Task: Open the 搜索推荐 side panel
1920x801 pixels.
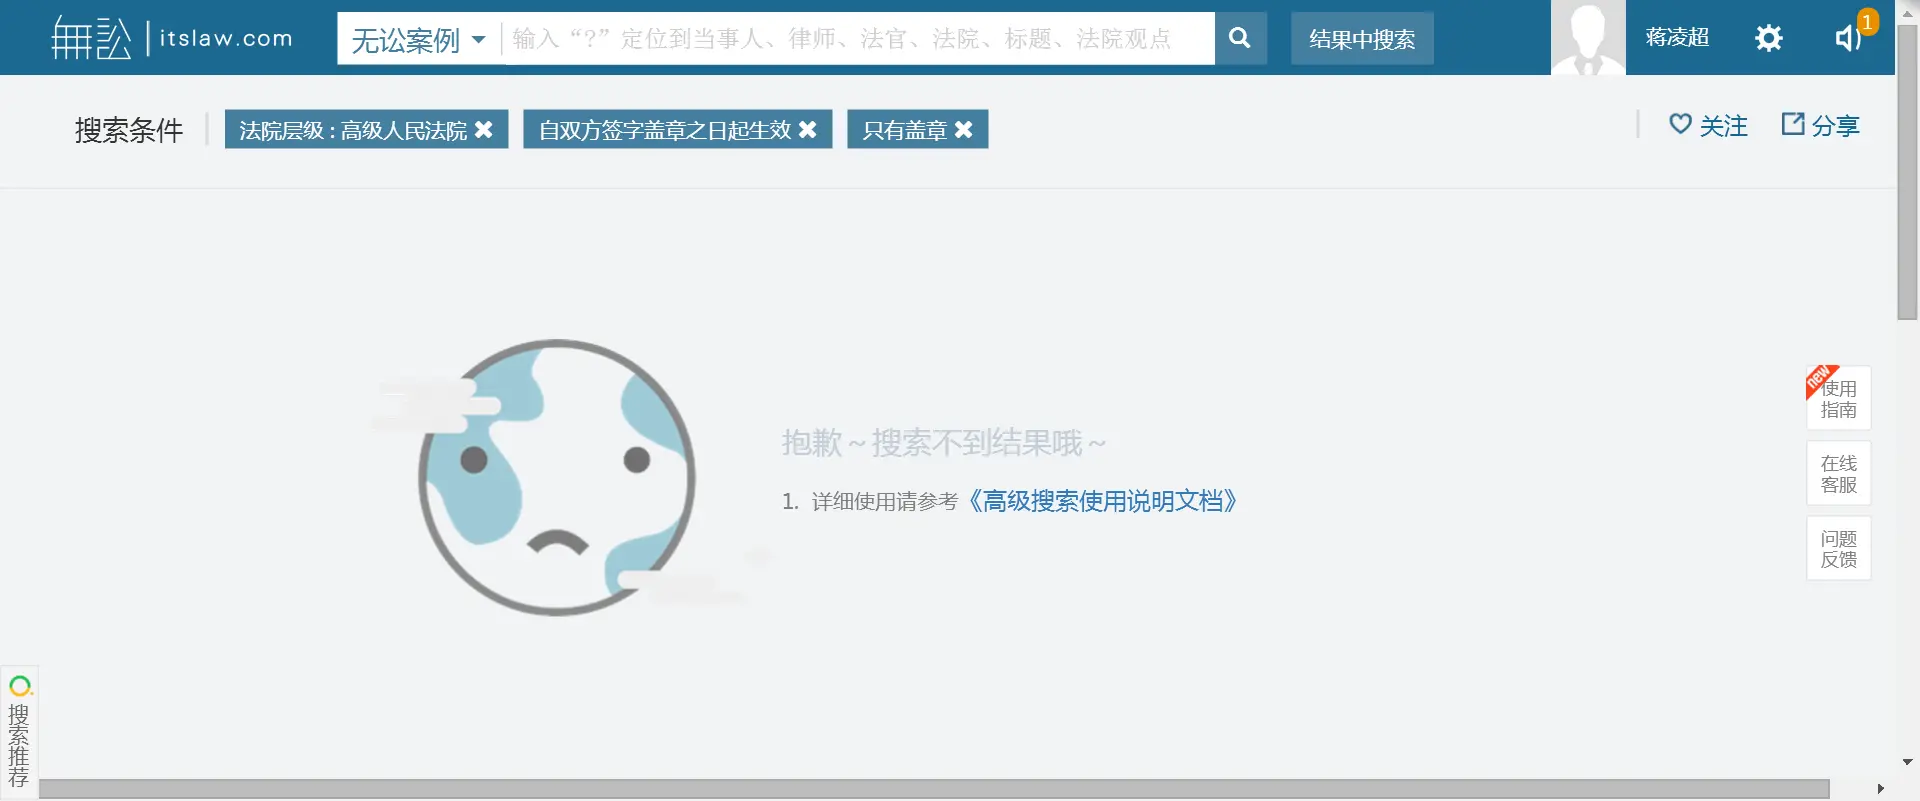Action: click(19, 733)
